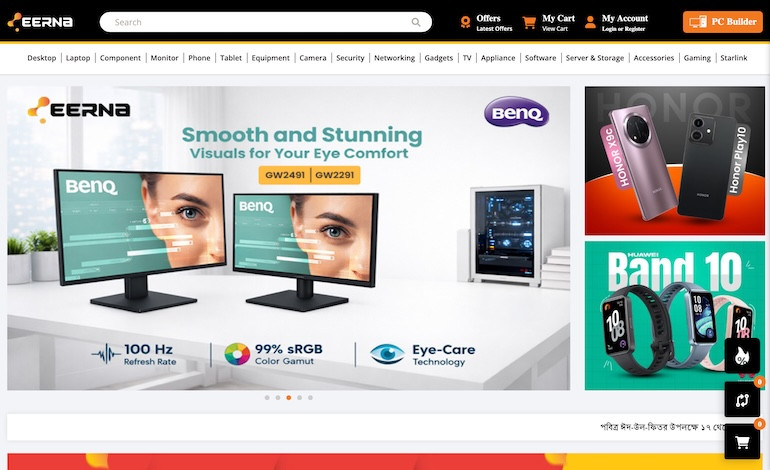Open the Starlink menu item
The image size is (770, 470).
tap(734, 58)
